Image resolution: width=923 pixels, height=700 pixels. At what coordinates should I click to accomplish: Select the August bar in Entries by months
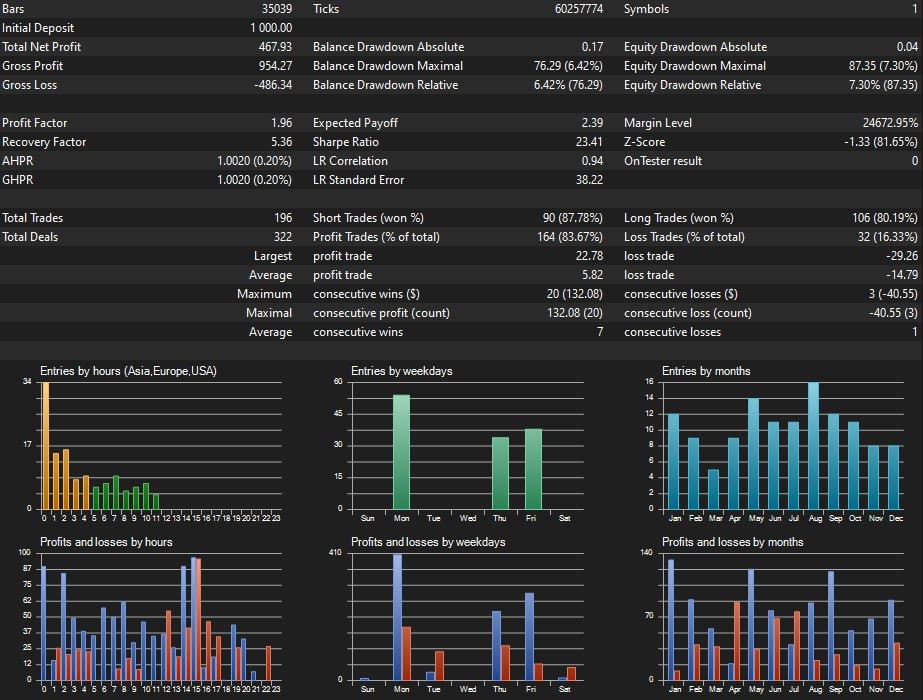813,445
